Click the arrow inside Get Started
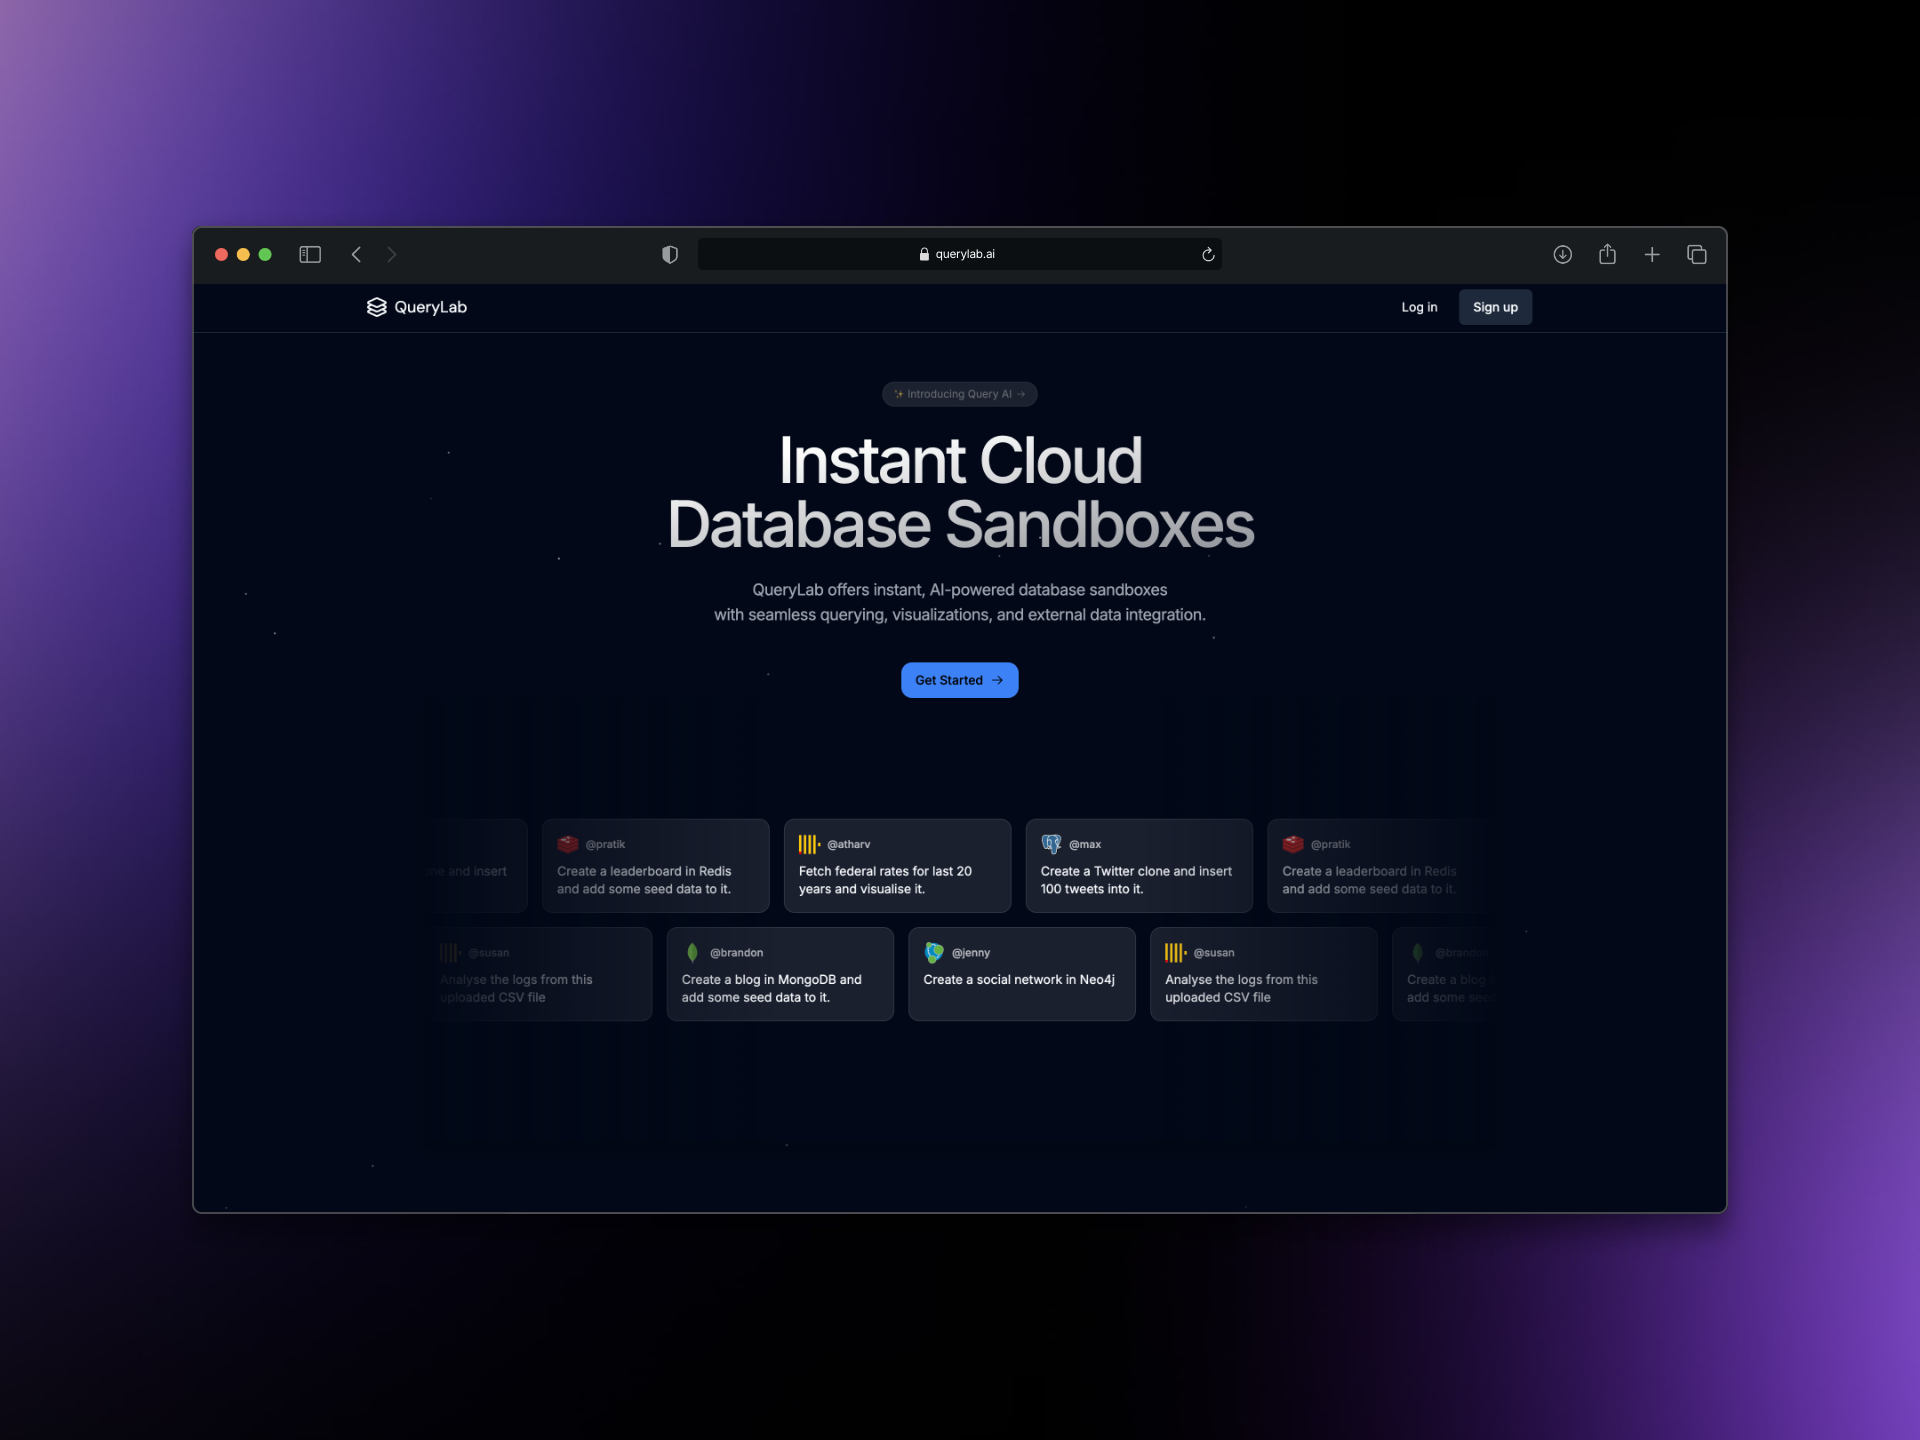The width and height of the screenshot is (1920, 1440). (x=997, y=680)
